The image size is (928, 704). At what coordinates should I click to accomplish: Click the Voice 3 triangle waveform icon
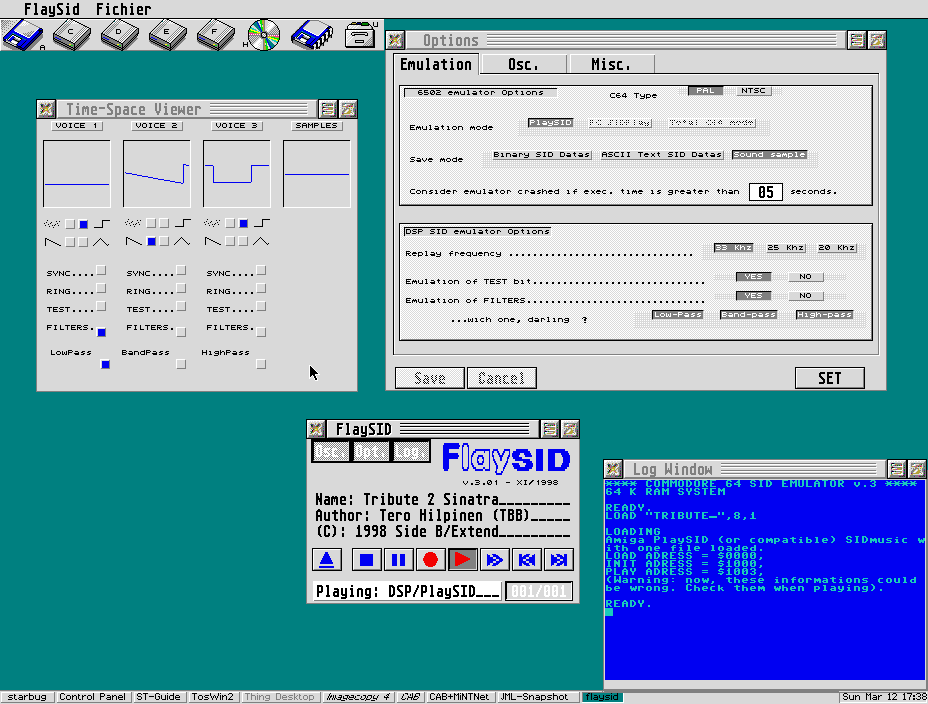(x=261, y=241)
